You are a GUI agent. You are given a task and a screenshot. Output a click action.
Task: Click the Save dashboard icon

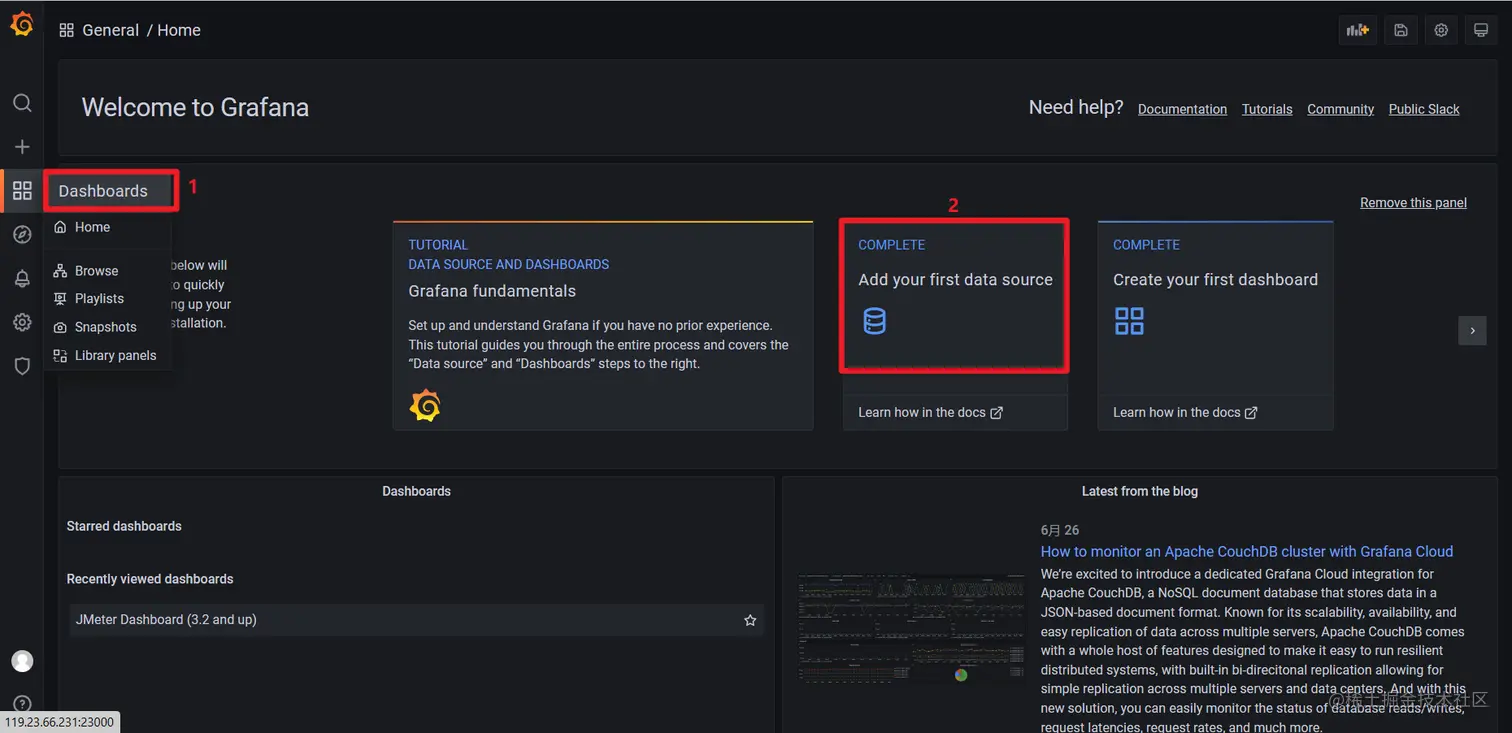(1401, 30)
